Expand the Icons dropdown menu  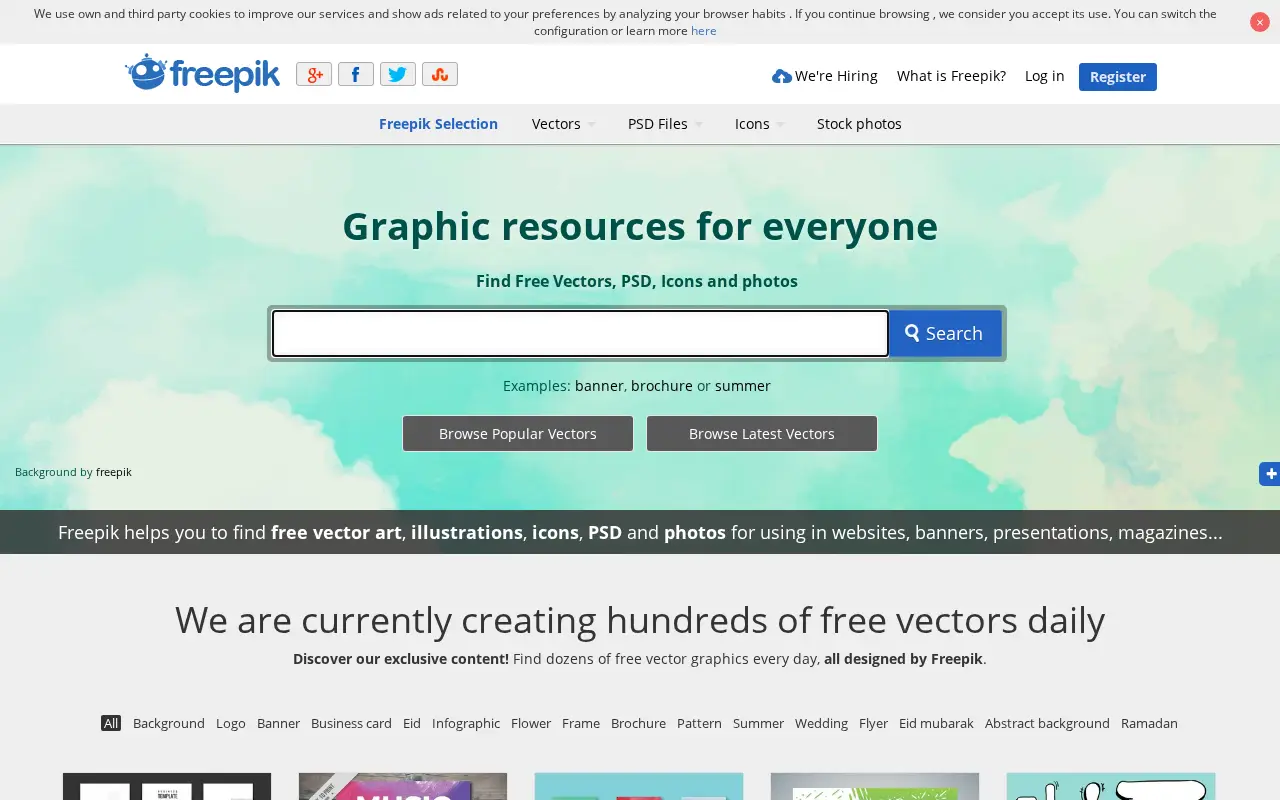759,124
